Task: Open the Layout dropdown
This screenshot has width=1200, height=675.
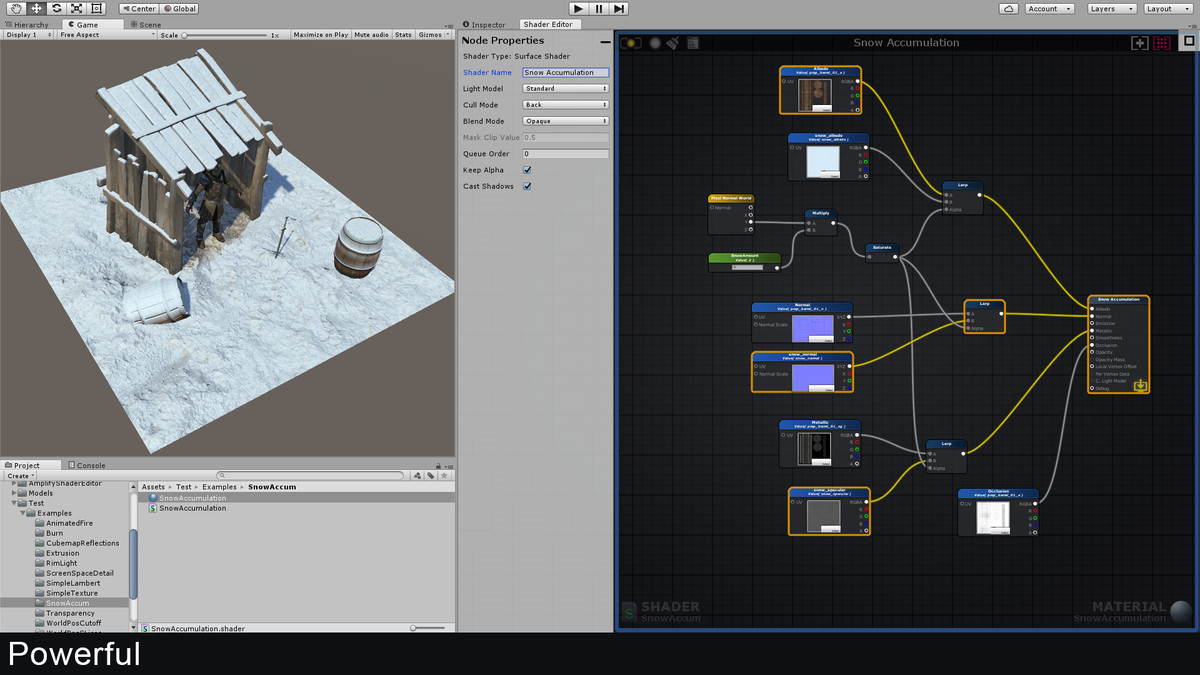Action: (1168, 8)
